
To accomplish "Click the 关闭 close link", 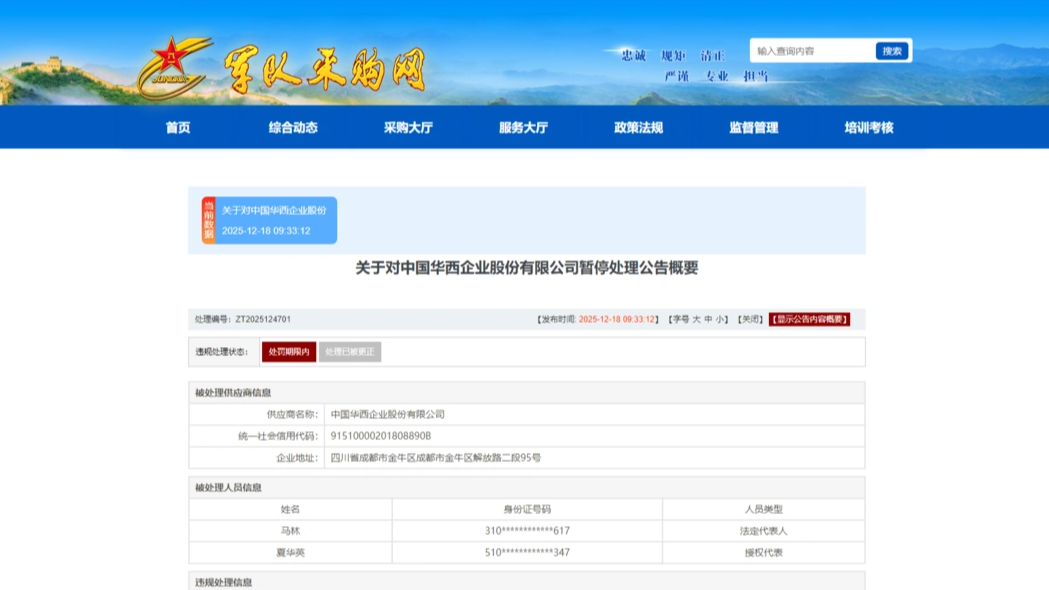I will pos(749,318).
